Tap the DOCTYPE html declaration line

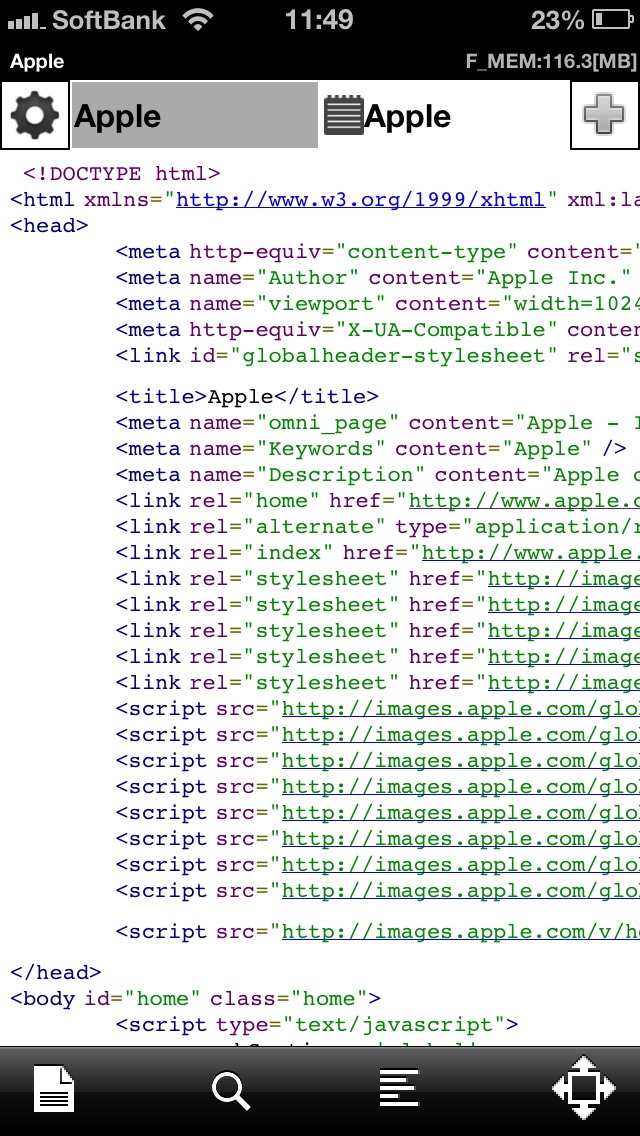122,174
